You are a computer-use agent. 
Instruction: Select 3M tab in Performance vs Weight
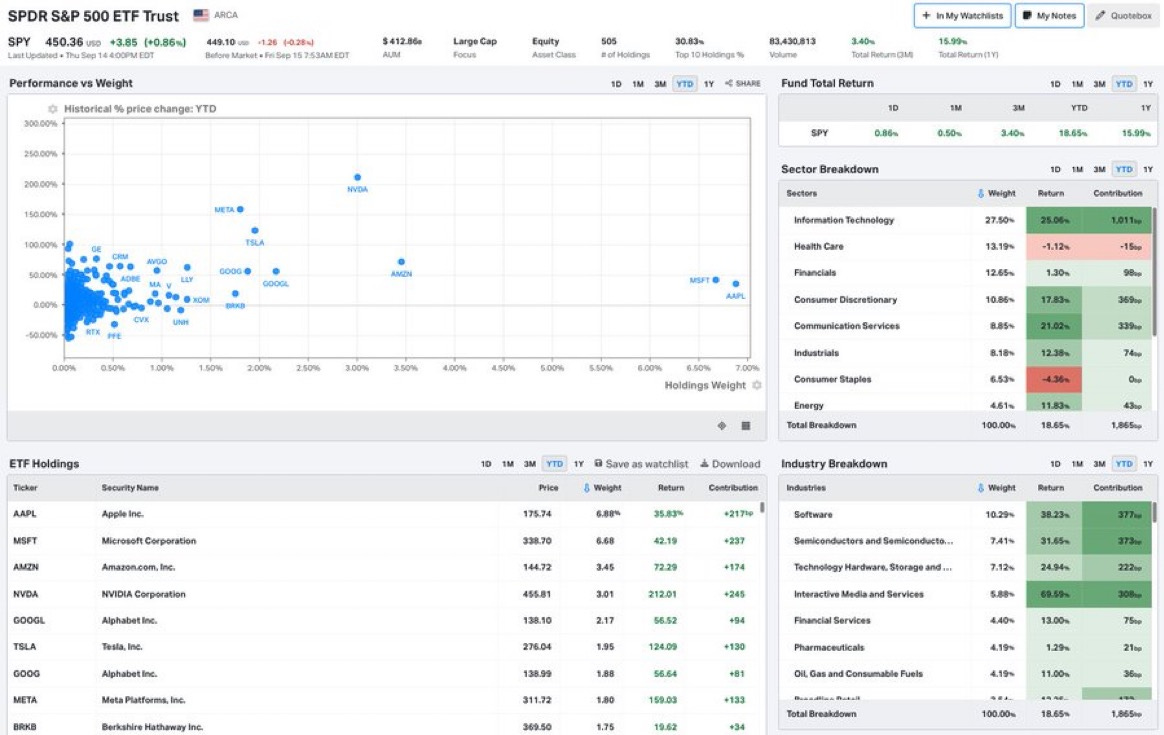(x=660, y=84)
